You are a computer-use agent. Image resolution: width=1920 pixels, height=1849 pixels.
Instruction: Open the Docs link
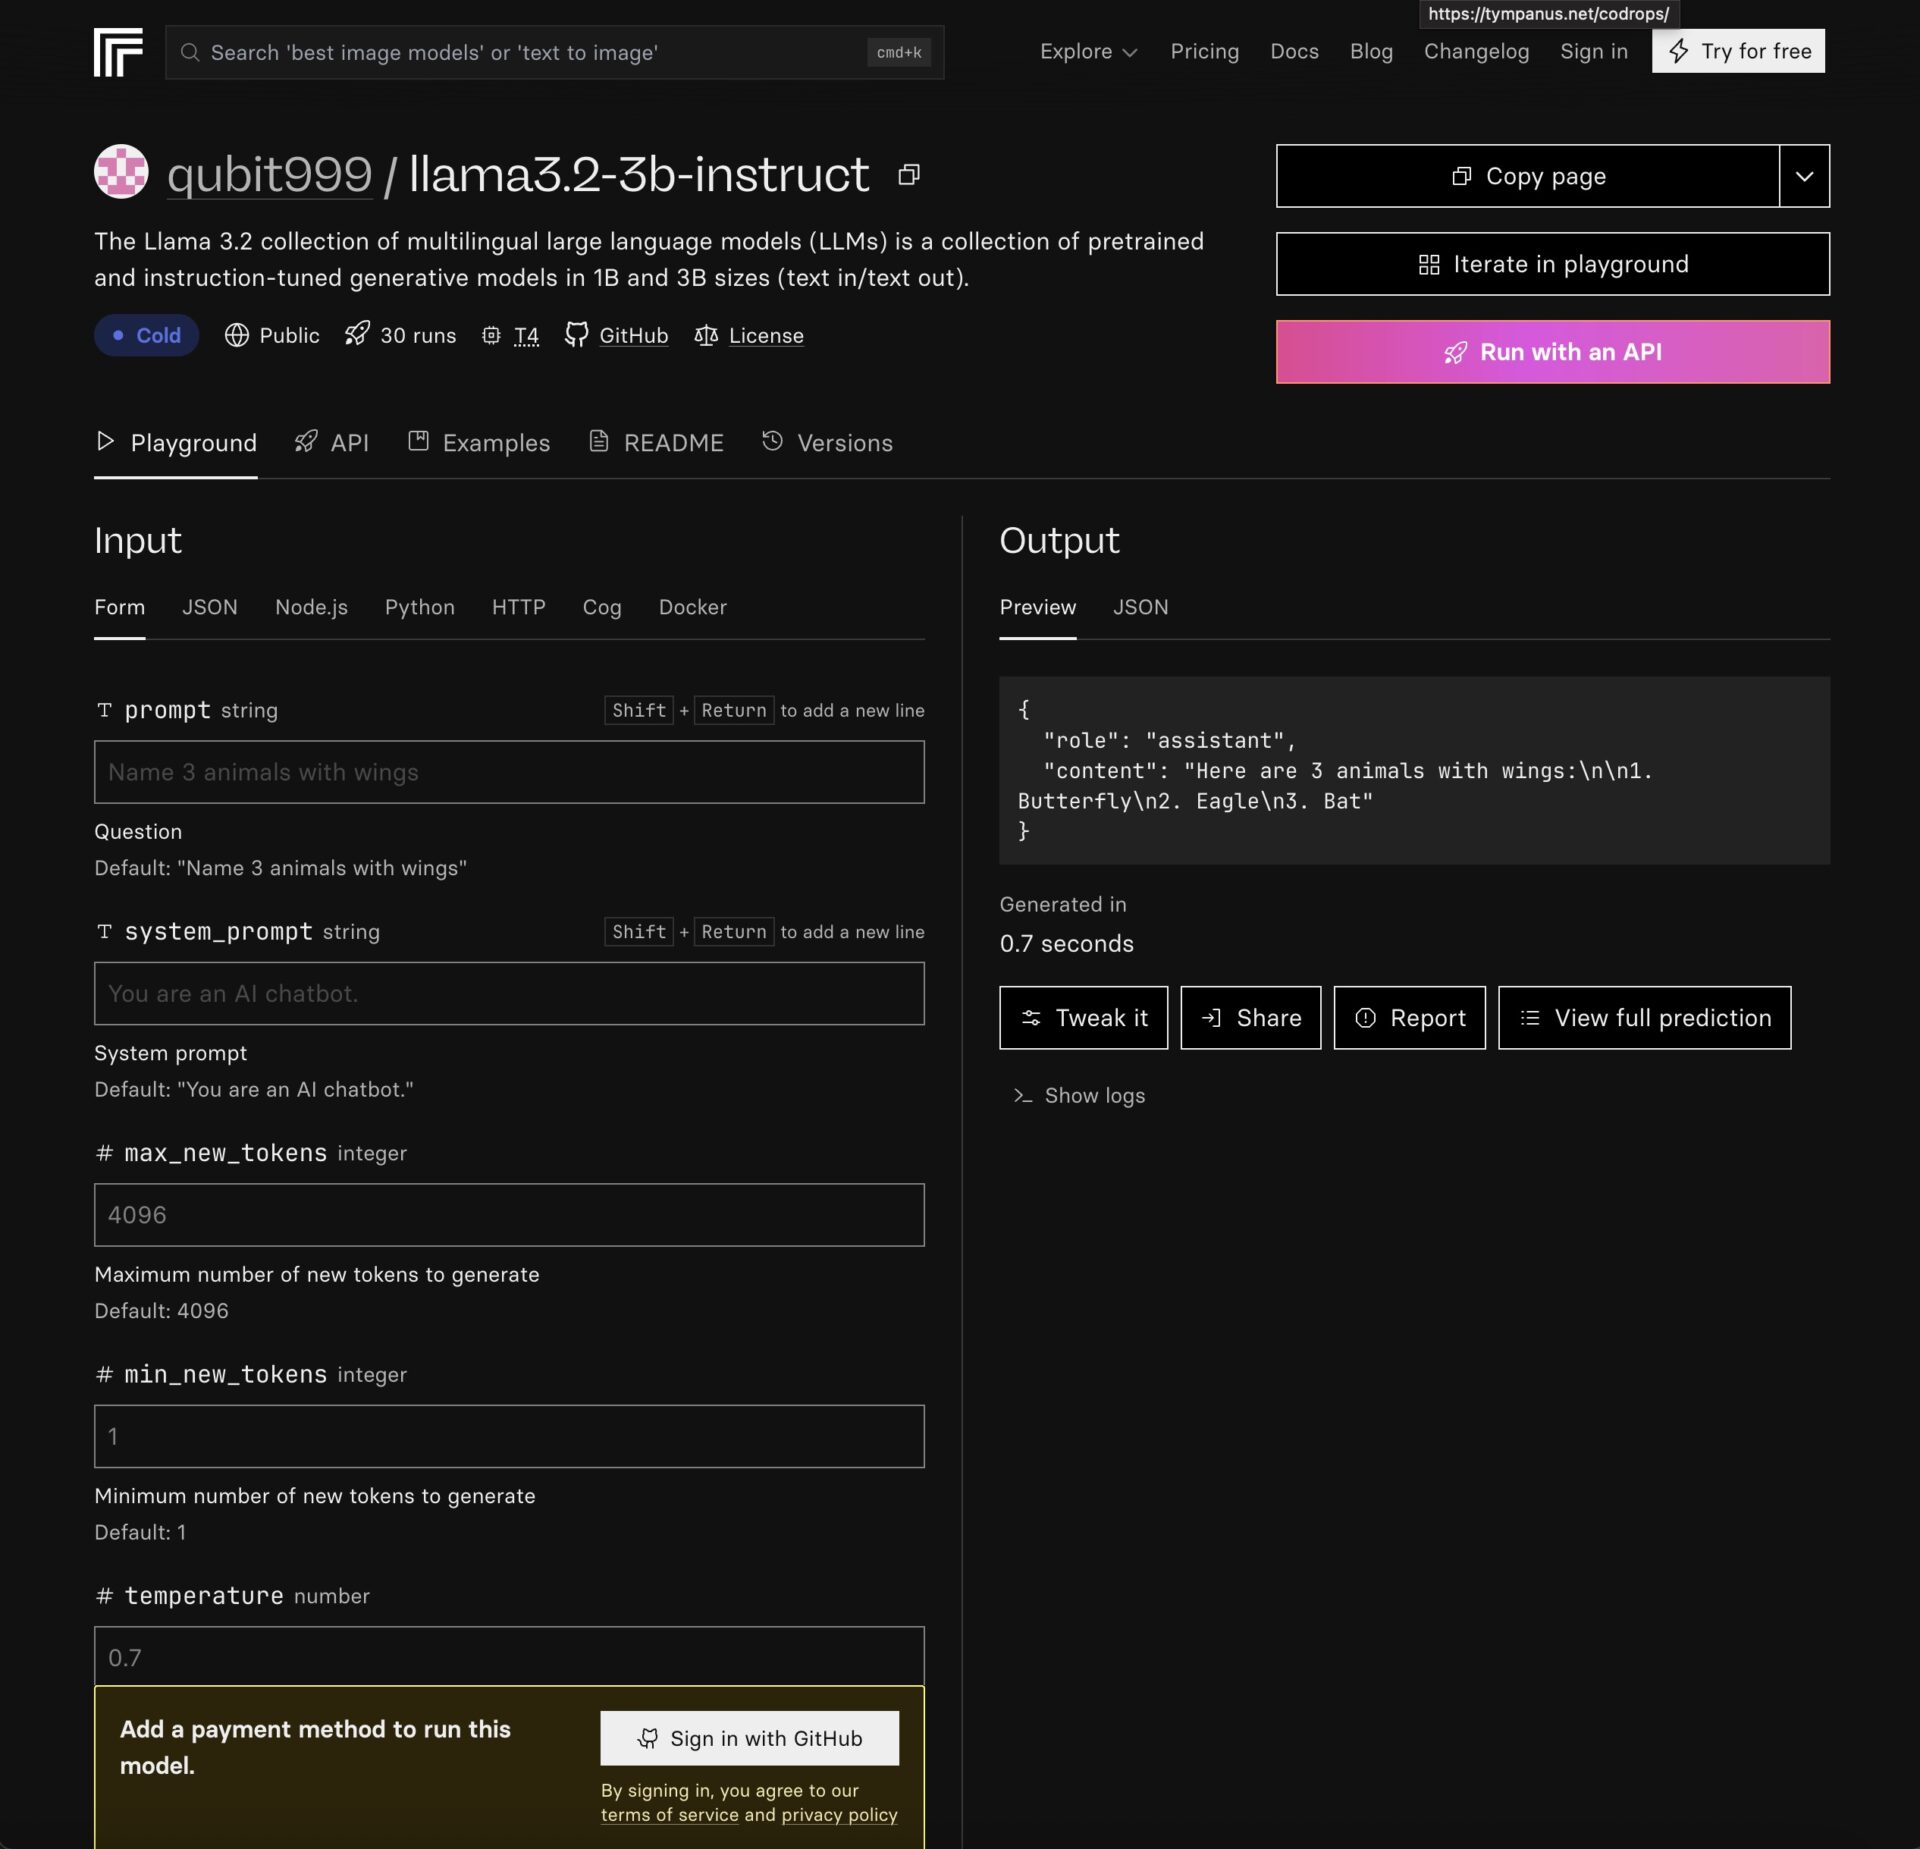point(1294,51)
